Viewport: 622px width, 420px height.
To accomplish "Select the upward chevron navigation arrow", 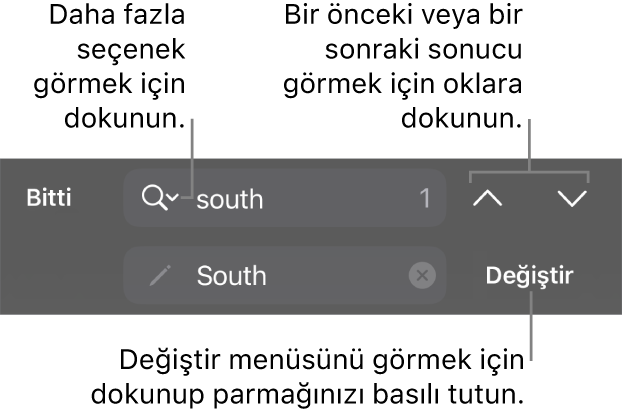I will (x=488, y=198).
